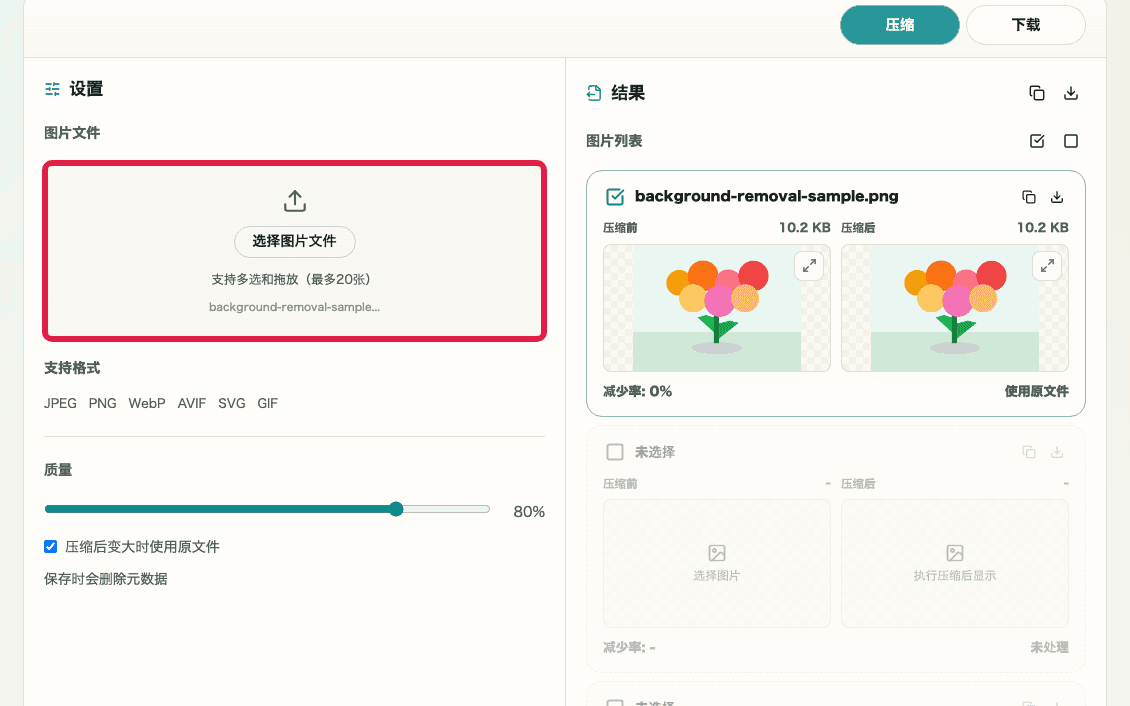Click disabled download icon on first 未选择 card

pyautogui.click(x=1056, y=452)
